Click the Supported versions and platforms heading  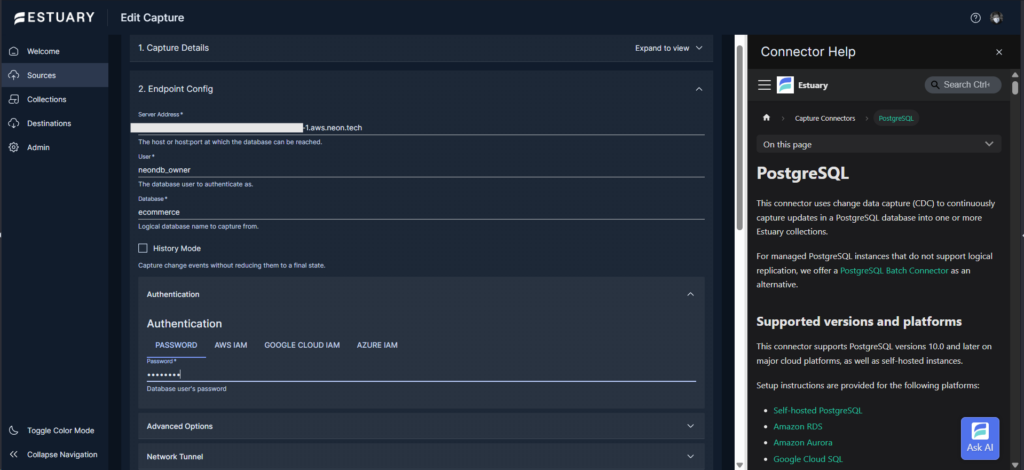pos(859,322)
